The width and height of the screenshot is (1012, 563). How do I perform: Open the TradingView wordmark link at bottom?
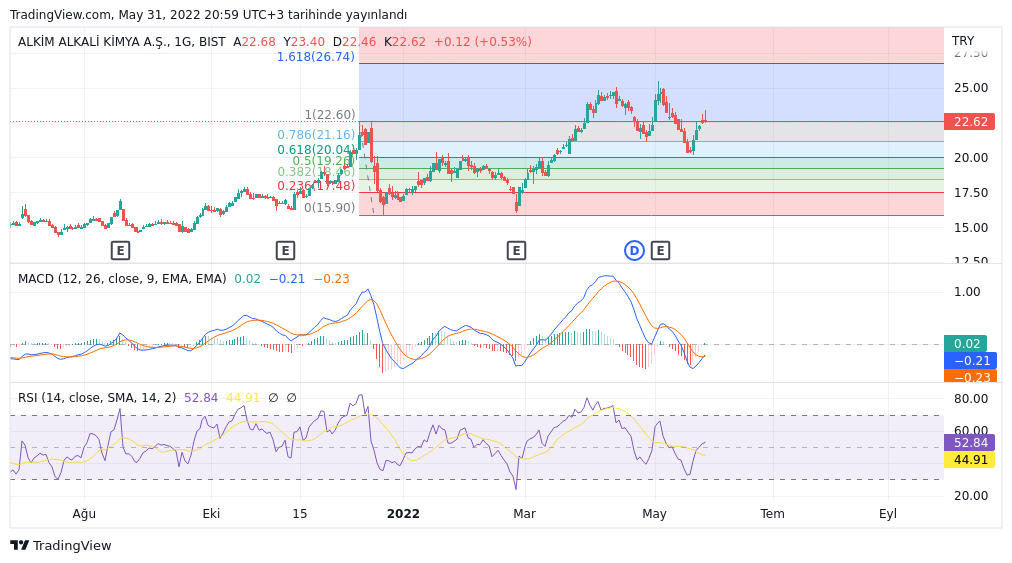pyautogui.click(x=72, y=546)
